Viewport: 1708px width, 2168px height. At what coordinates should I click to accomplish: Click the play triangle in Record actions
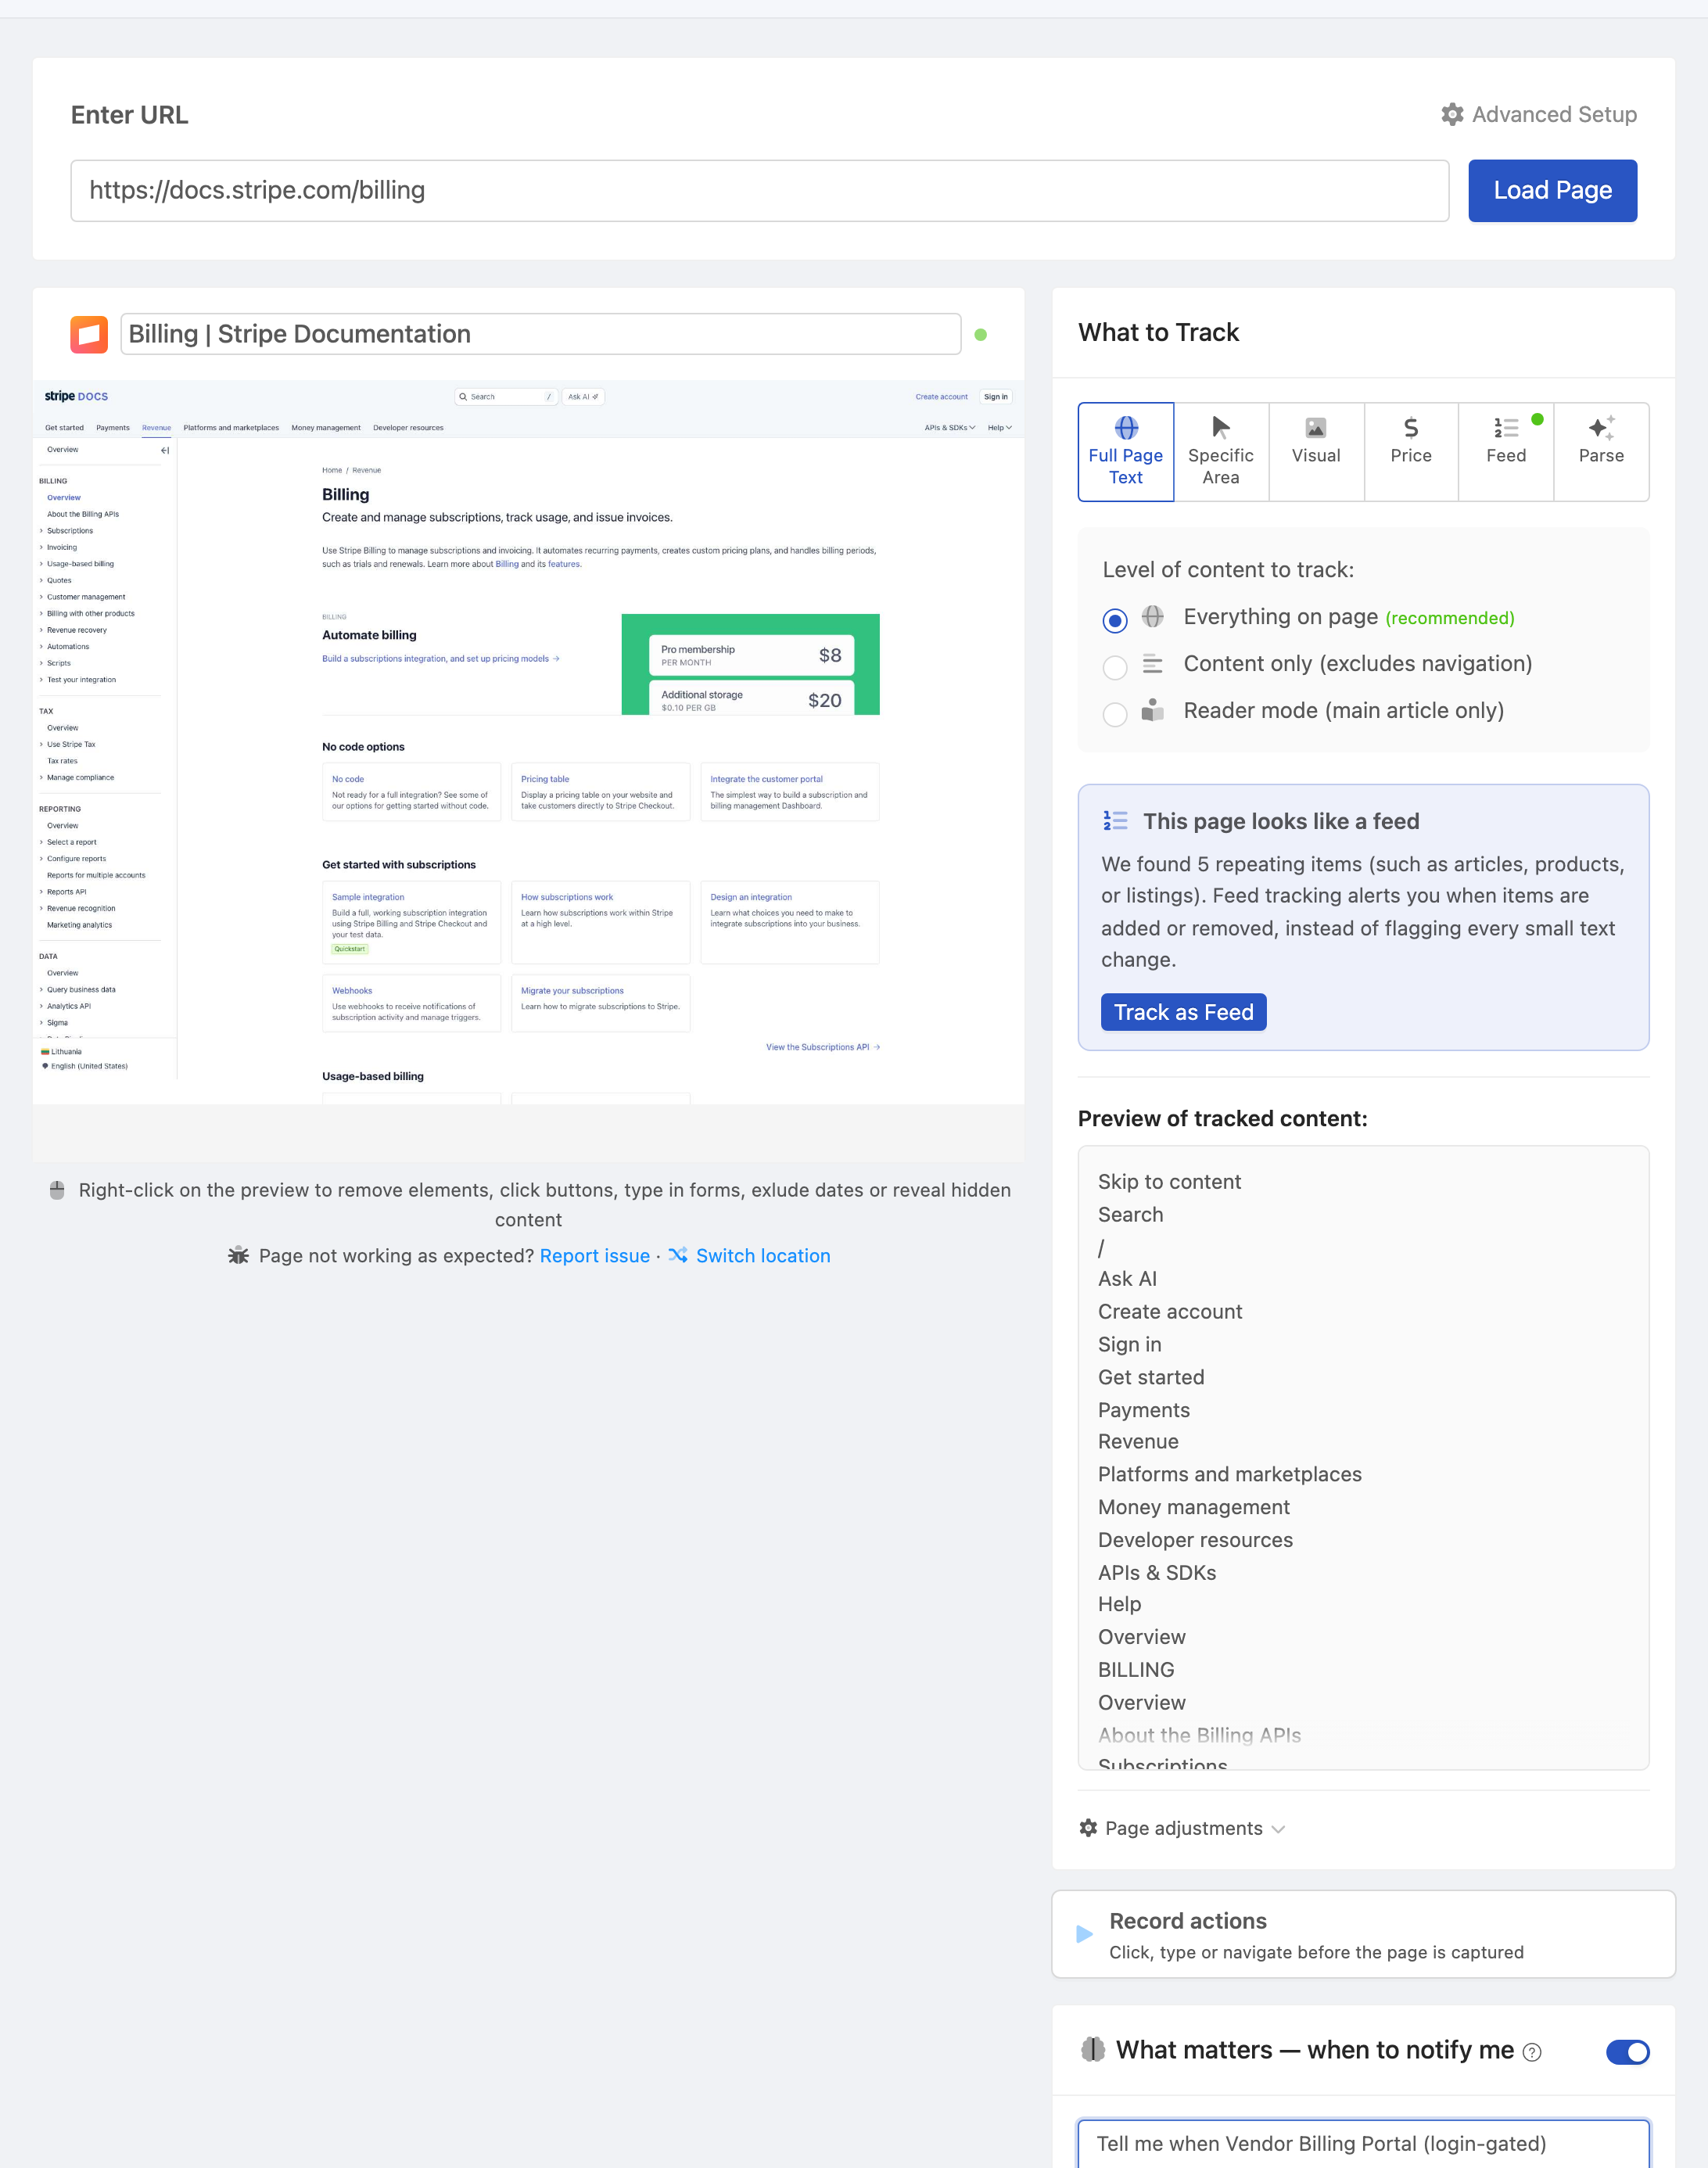coord(1084,1934)
